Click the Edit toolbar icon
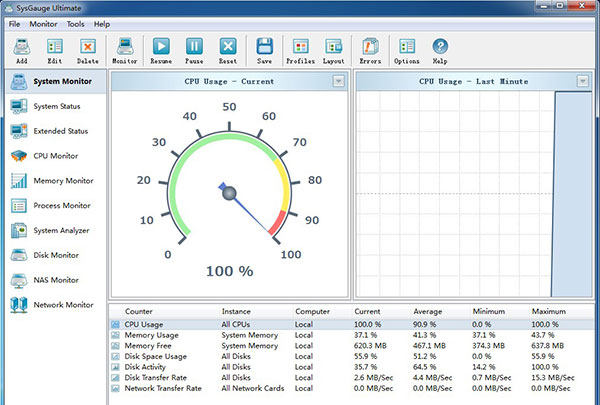 pos(55,46)
